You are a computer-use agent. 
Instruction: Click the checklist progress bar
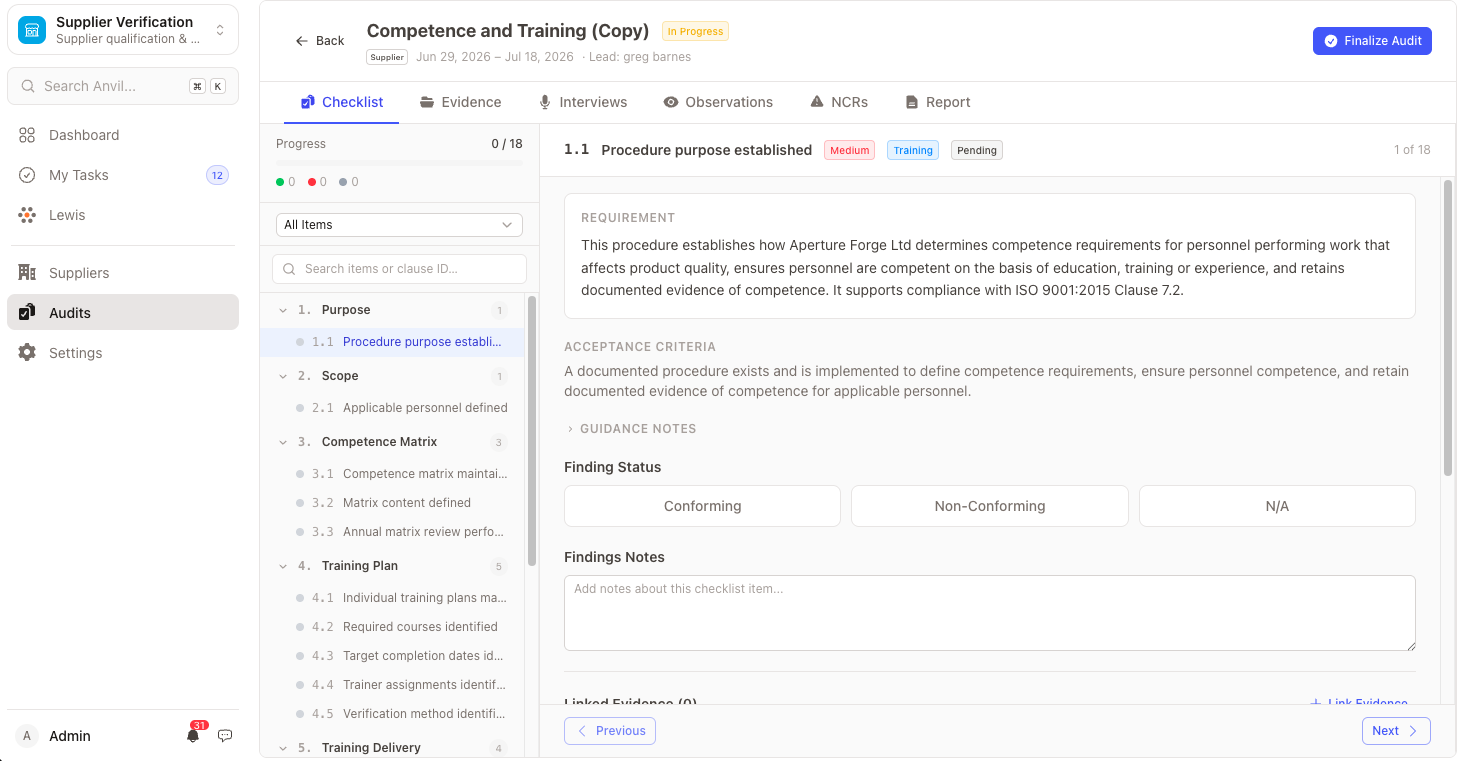pos(399,163)
